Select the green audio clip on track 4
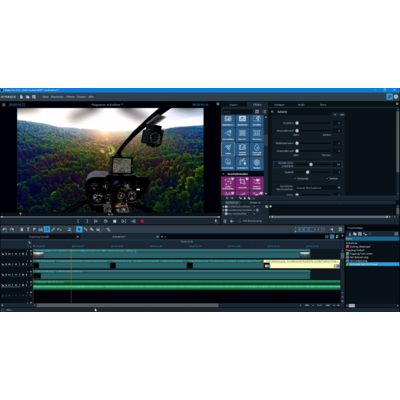Image resolution: width=400 pixels, height=400 pixels. 187,285
